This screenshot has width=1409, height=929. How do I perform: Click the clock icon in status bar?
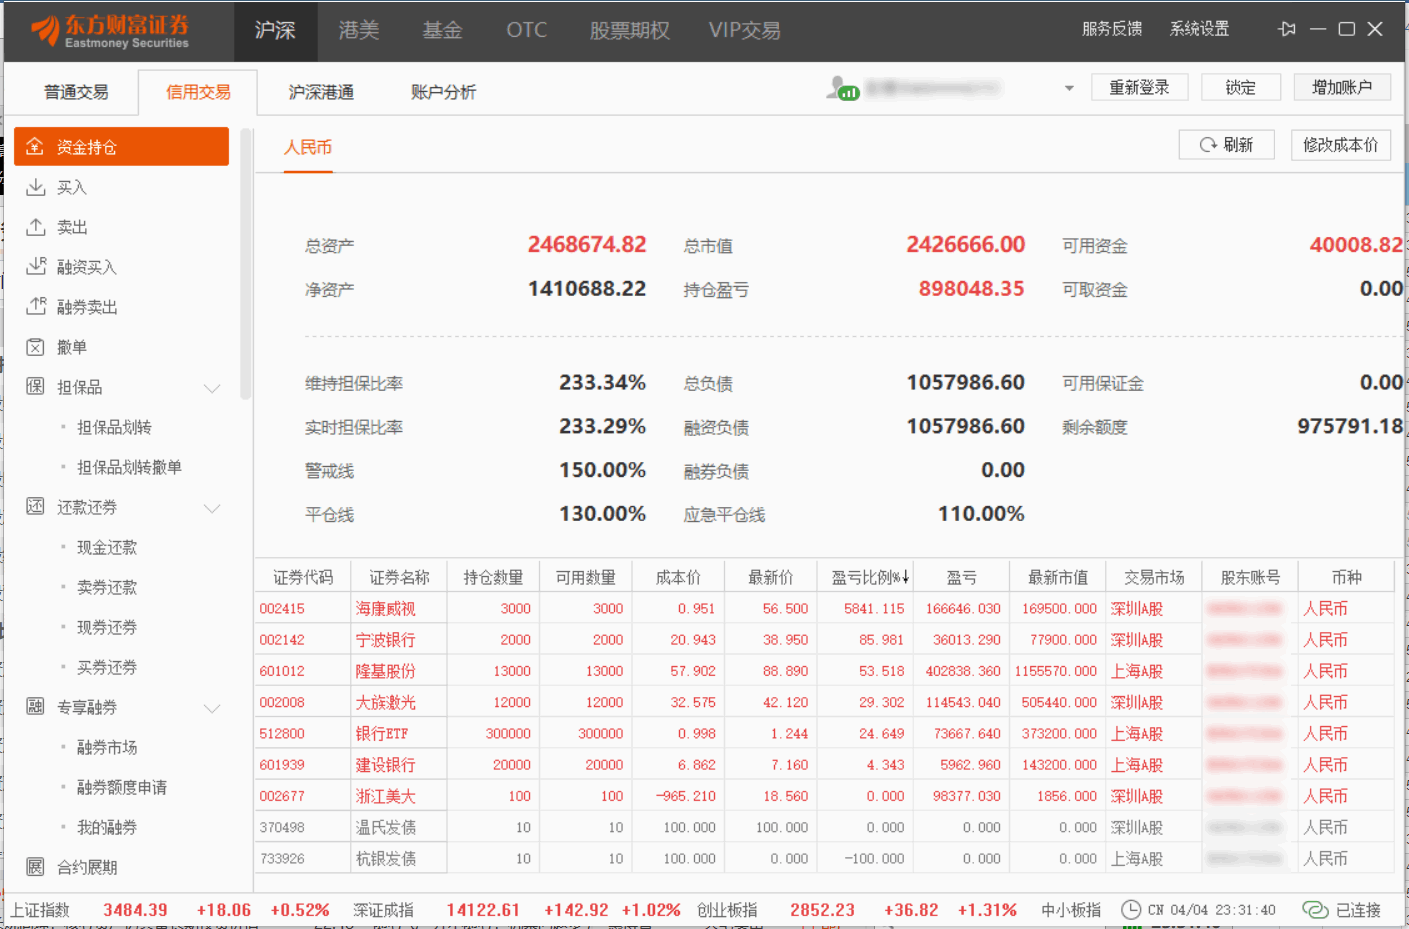tap(1131, 910)
